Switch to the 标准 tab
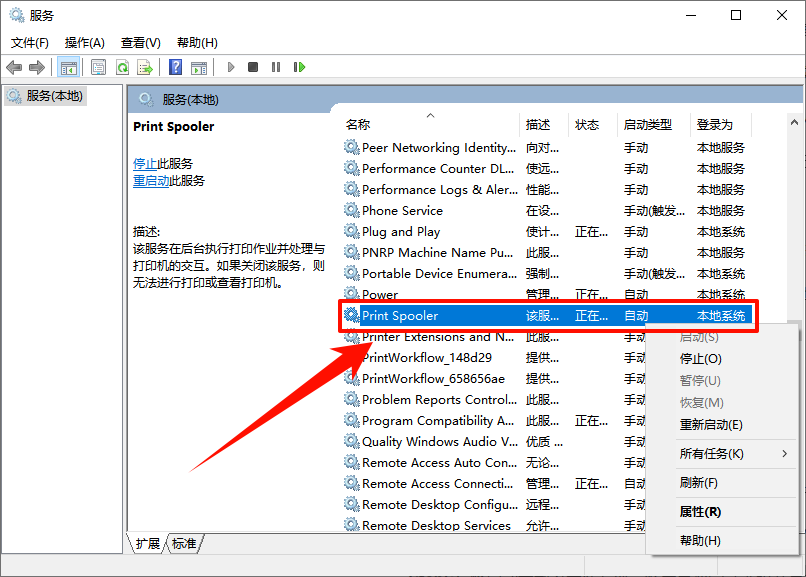806x577 pixels. tap(184, 544)
